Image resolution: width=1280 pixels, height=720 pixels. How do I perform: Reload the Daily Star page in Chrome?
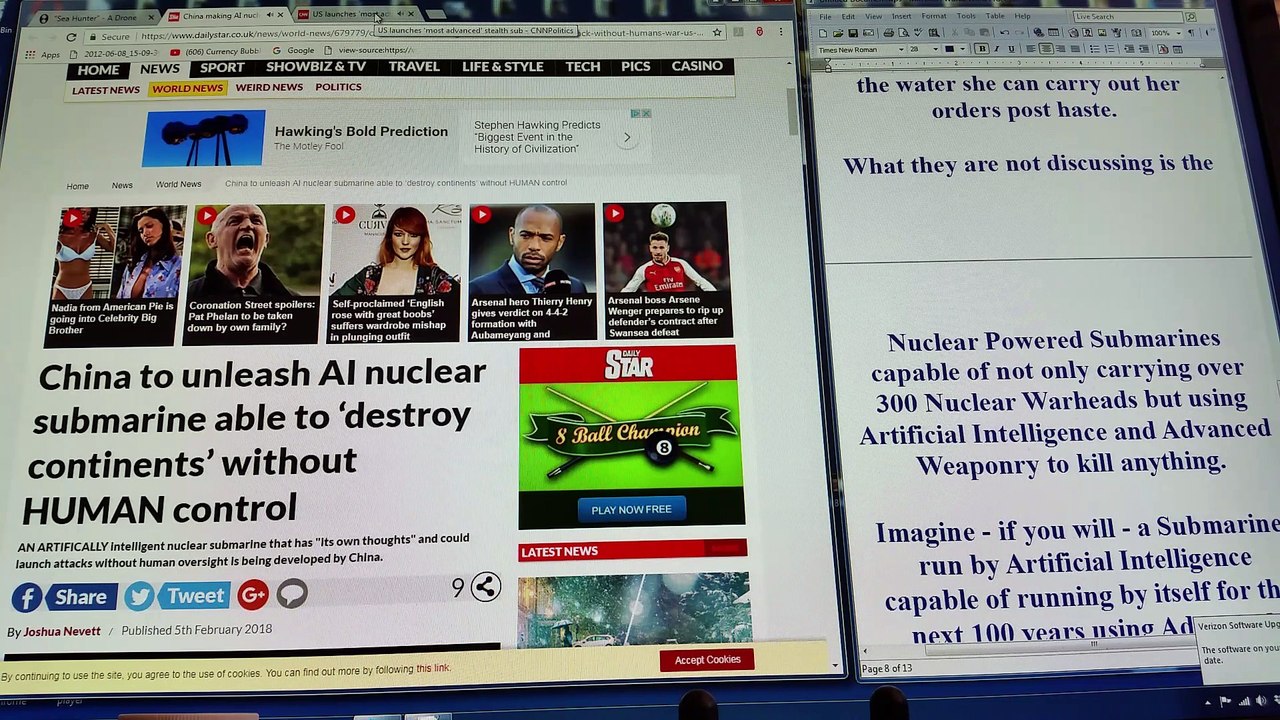[x=70, y=37]
